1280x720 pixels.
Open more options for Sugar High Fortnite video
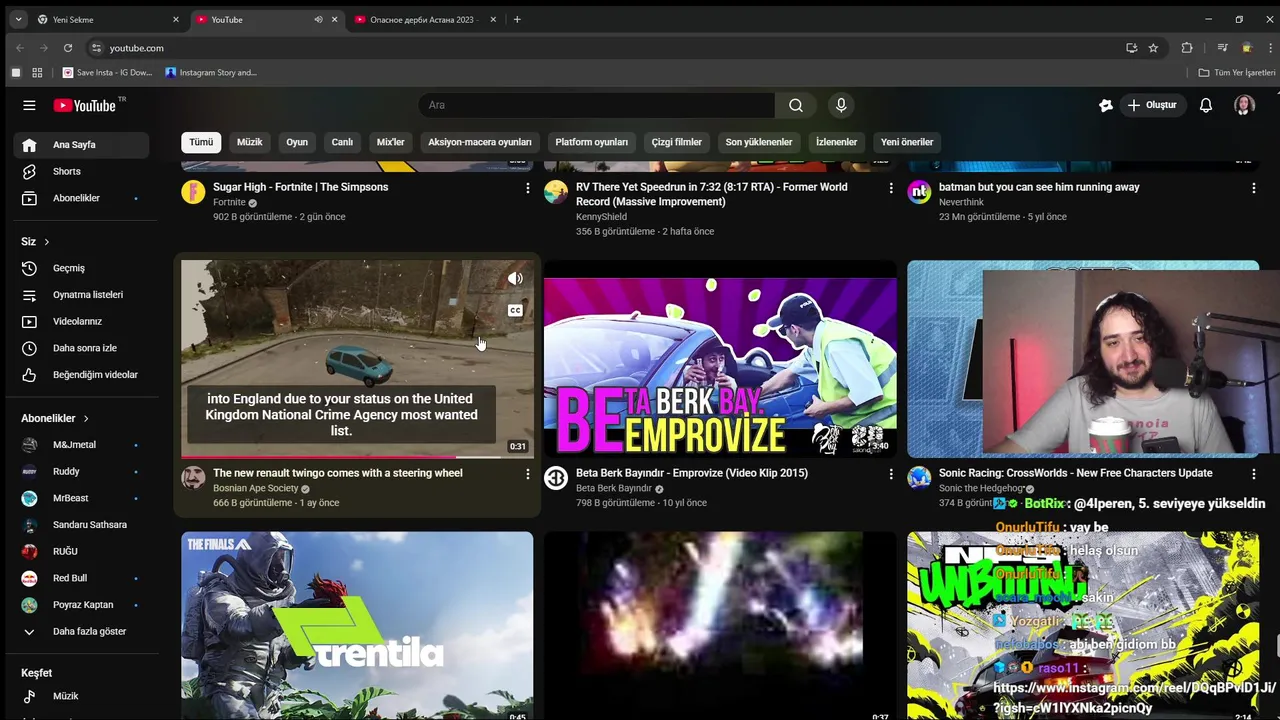pos(528,188)
